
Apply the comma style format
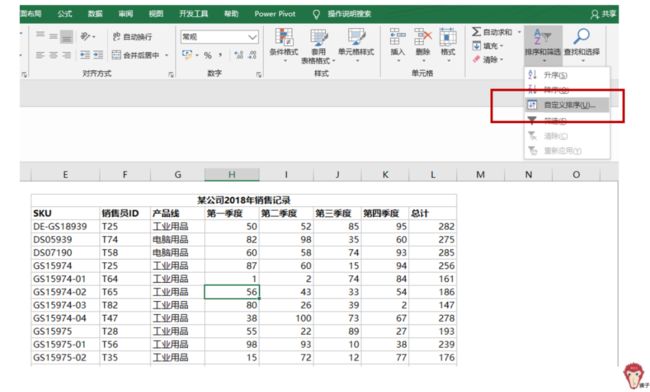(220, 55)
